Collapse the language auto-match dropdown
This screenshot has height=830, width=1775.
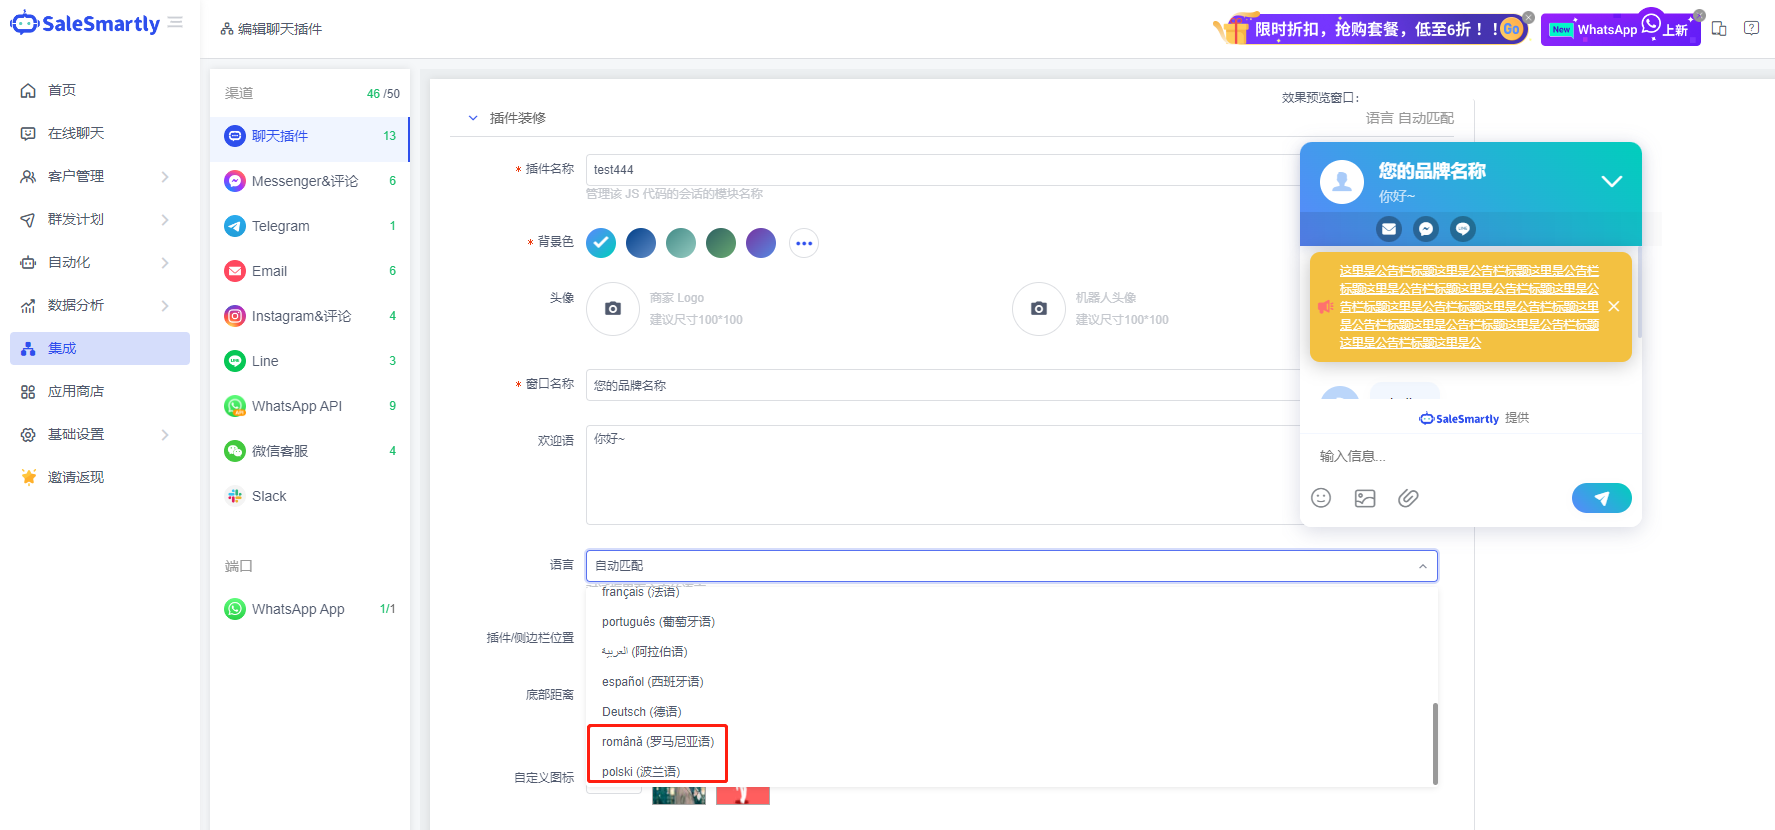(x=1422, y=566)
